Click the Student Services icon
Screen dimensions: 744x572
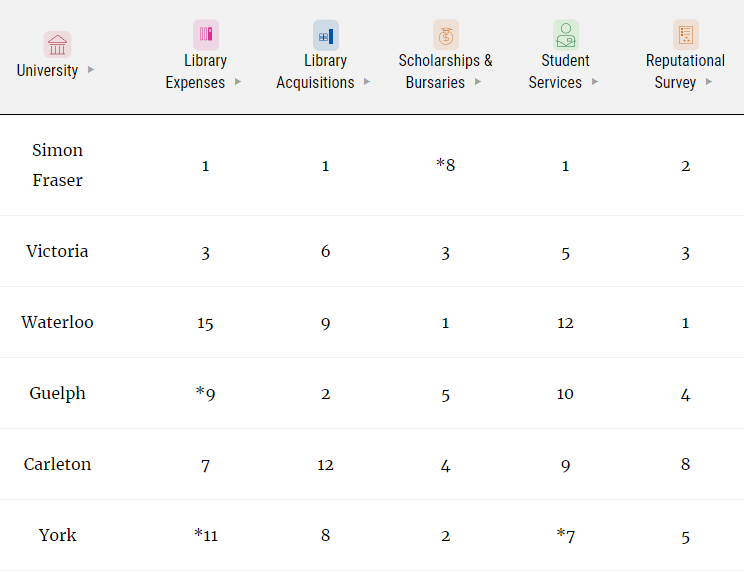coord(566,34)
